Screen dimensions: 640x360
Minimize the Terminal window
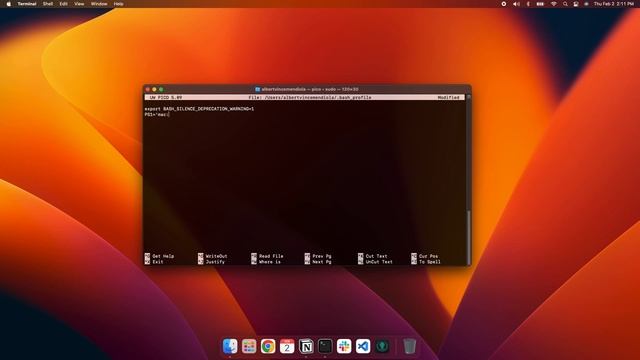pos(154,89)
